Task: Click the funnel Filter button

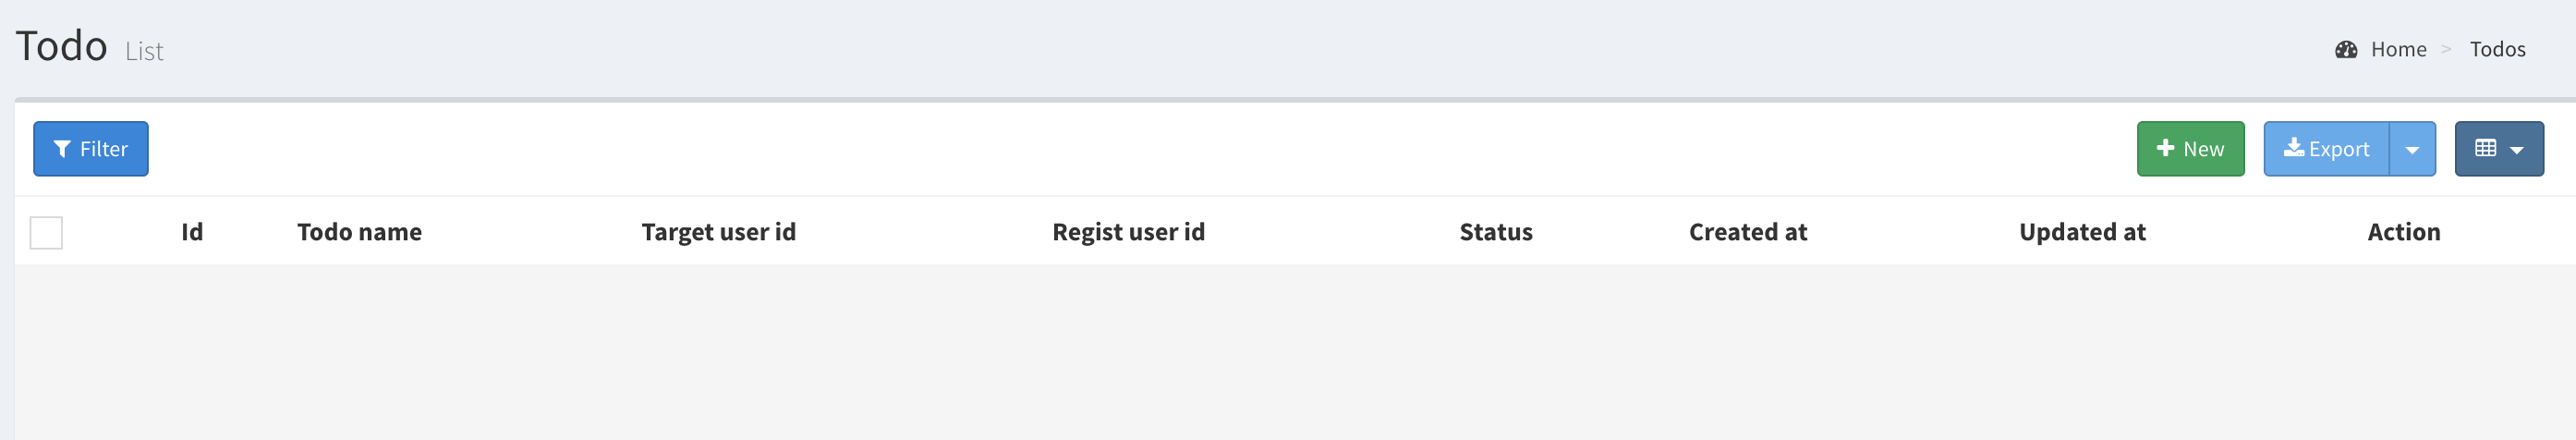Action: coord(91,149)
